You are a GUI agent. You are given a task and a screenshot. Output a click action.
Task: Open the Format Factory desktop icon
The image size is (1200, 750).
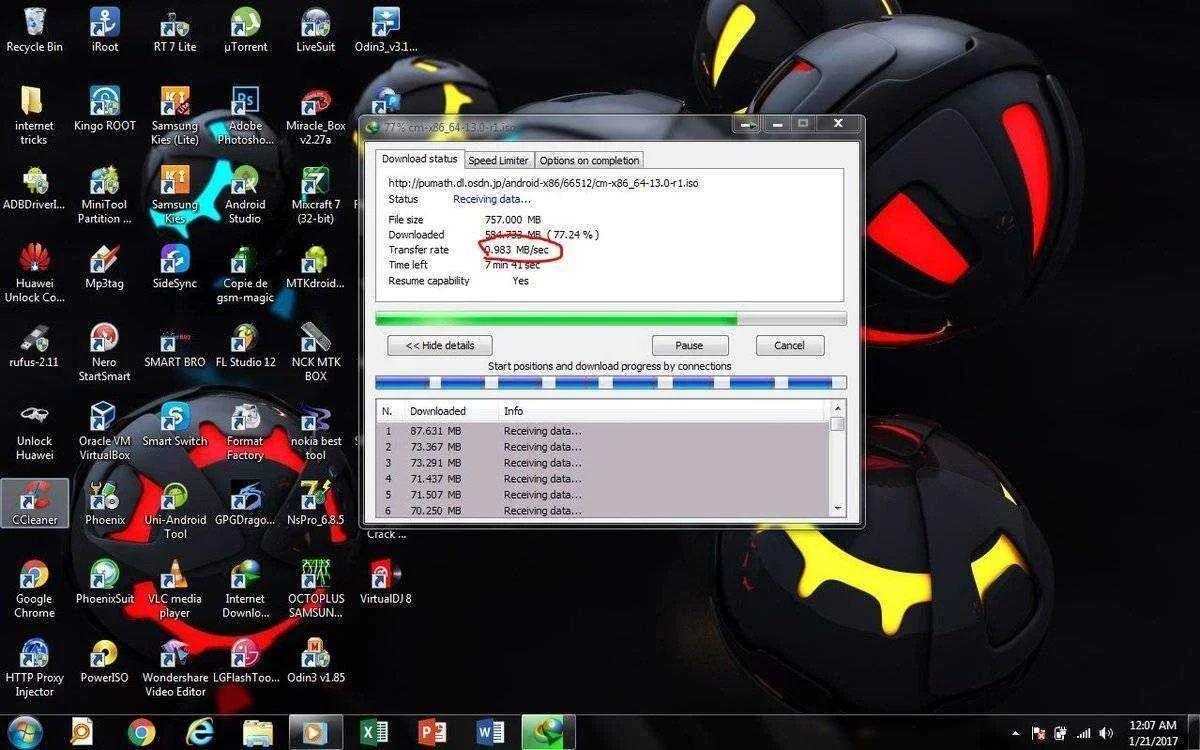pos(245,430)
